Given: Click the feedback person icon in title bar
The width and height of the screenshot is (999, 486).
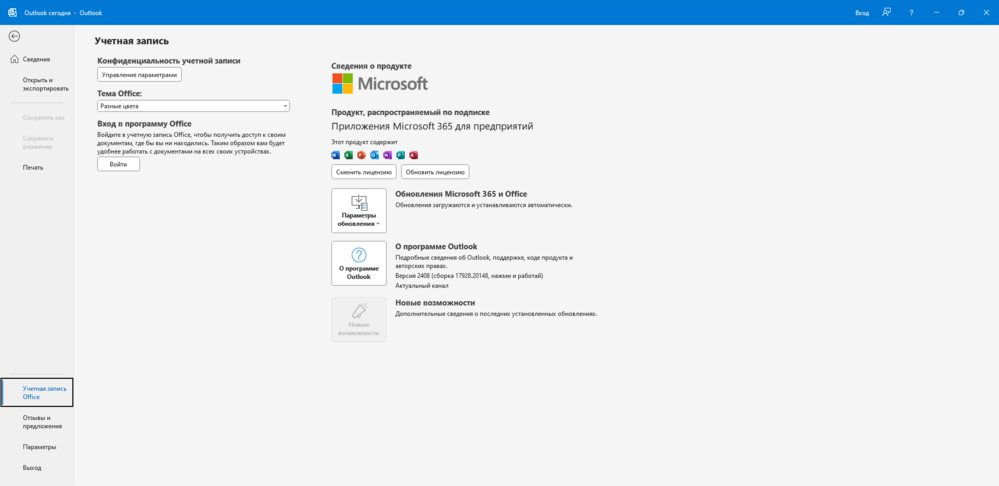Looking at the screenshot, I should (x=886, y=12).
